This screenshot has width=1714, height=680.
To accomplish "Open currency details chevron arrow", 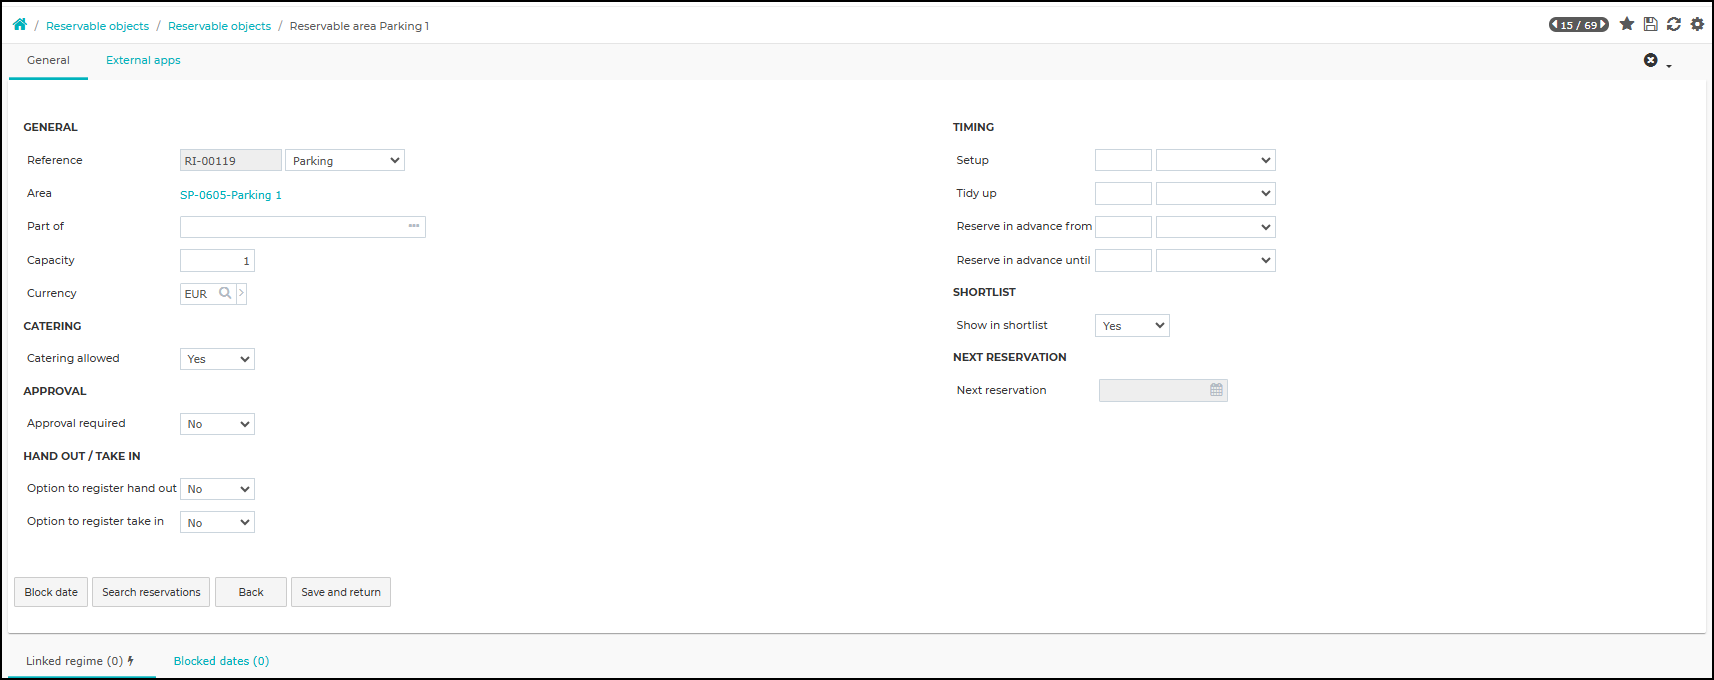I will coord(241,293).
